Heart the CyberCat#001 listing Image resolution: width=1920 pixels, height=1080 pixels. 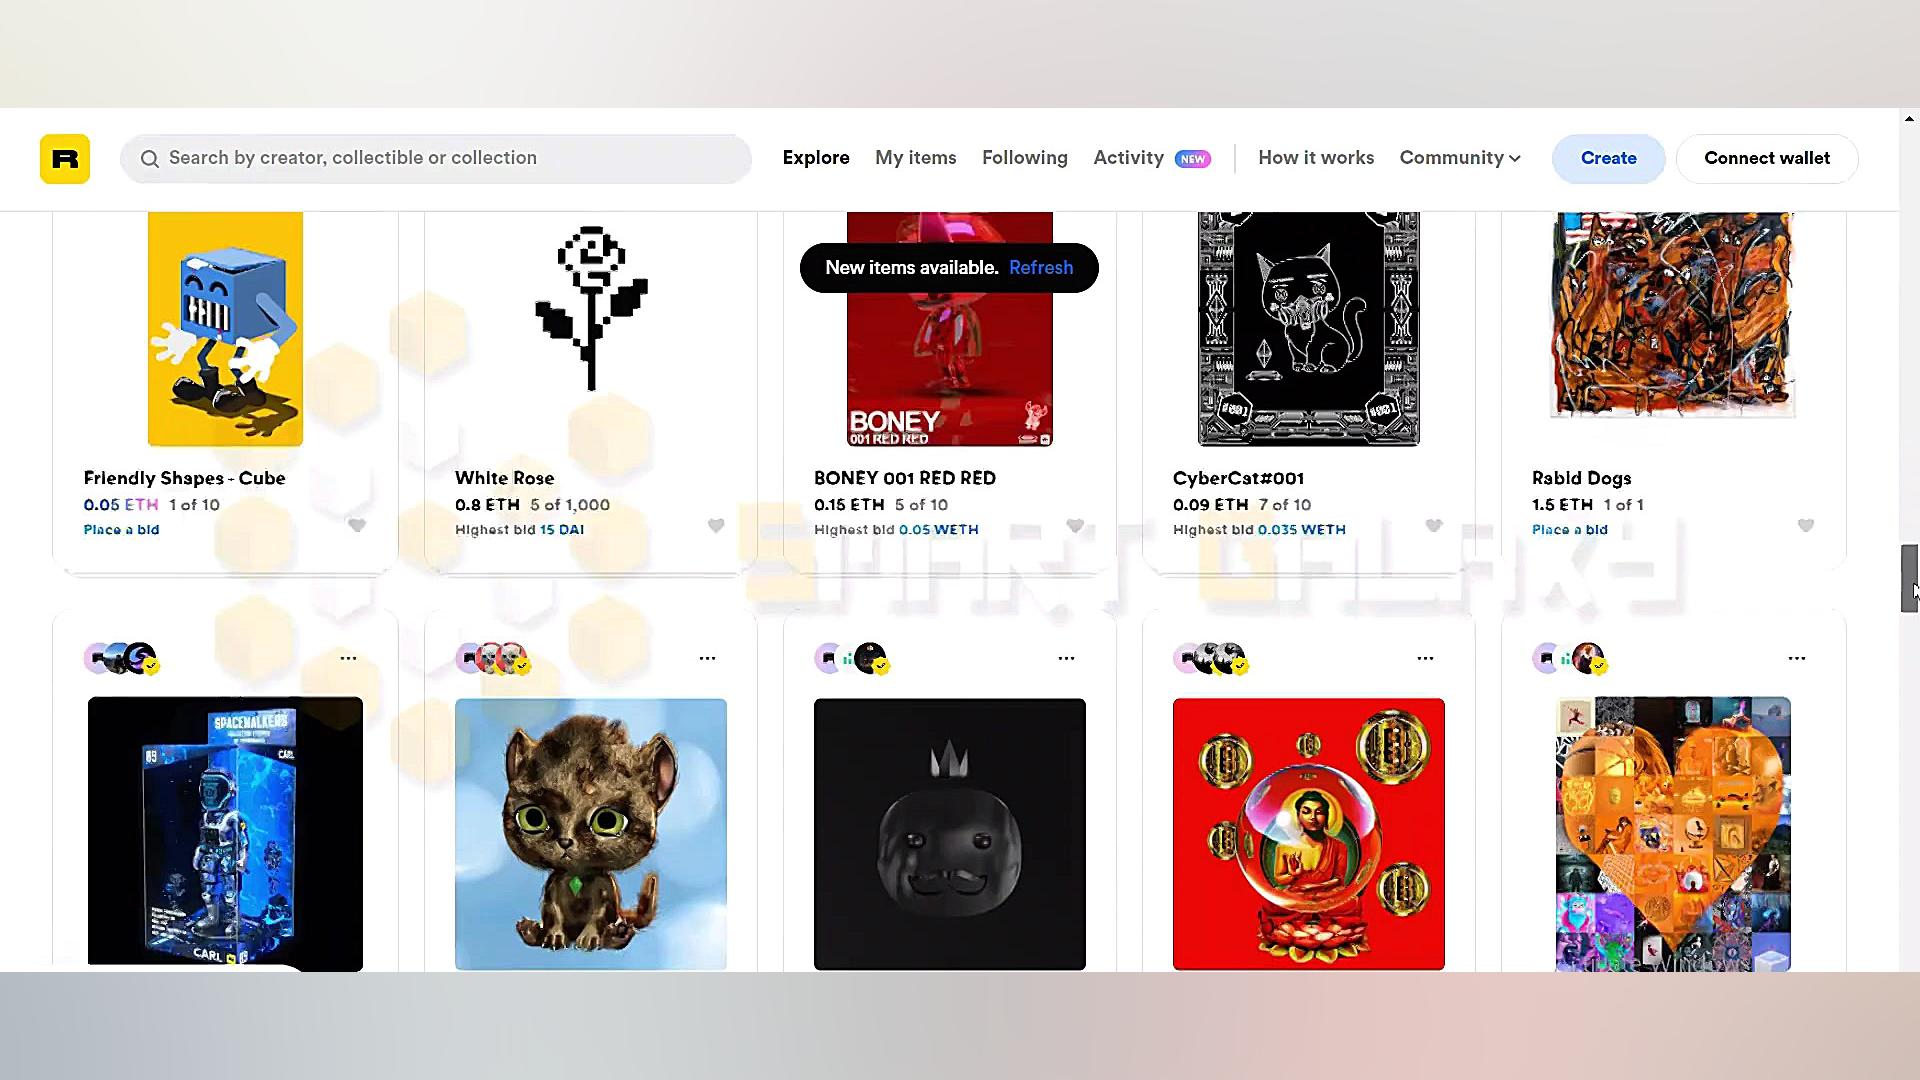1434,525
